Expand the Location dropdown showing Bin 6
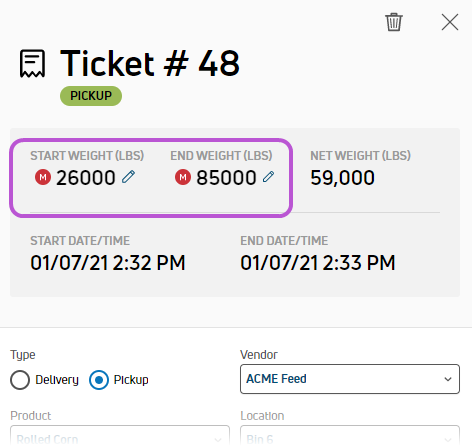472x446 pixels. (x=350, y=435)
